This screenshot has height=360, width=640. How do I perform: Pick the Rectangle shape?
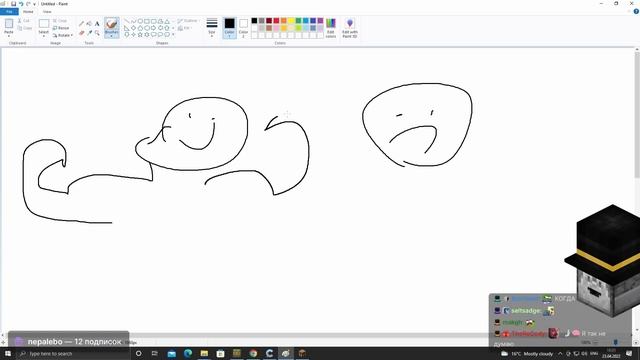(147, 21)
